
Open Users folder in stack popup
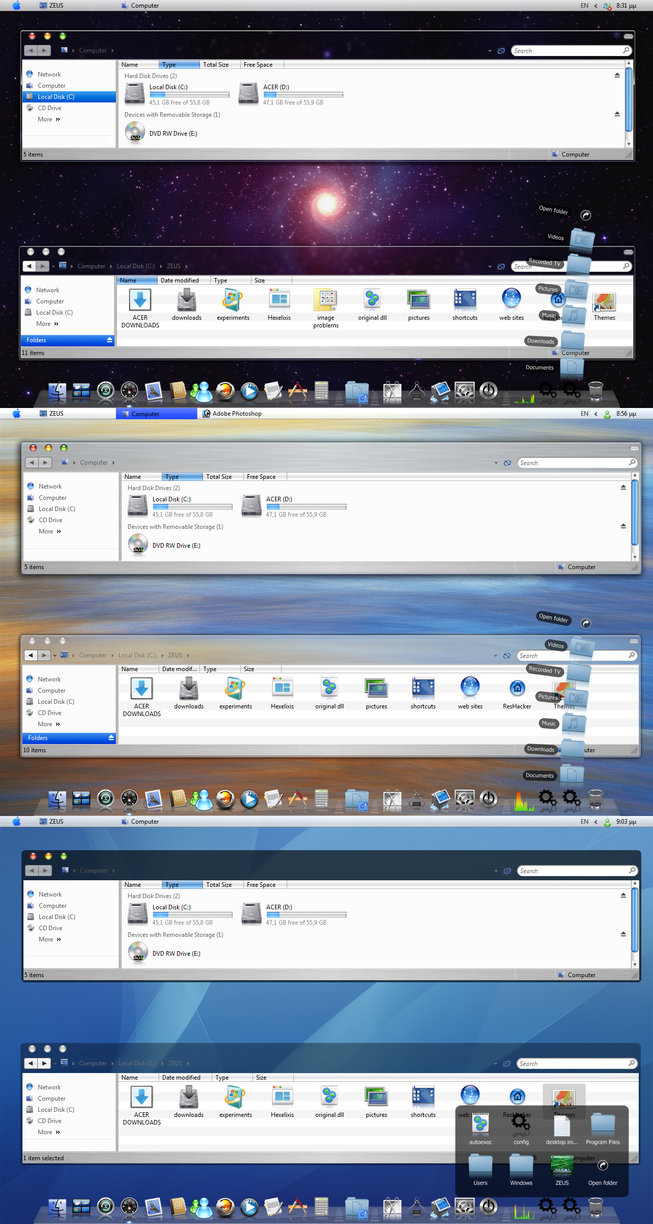pyautogui.click(x=480, y=1168)
